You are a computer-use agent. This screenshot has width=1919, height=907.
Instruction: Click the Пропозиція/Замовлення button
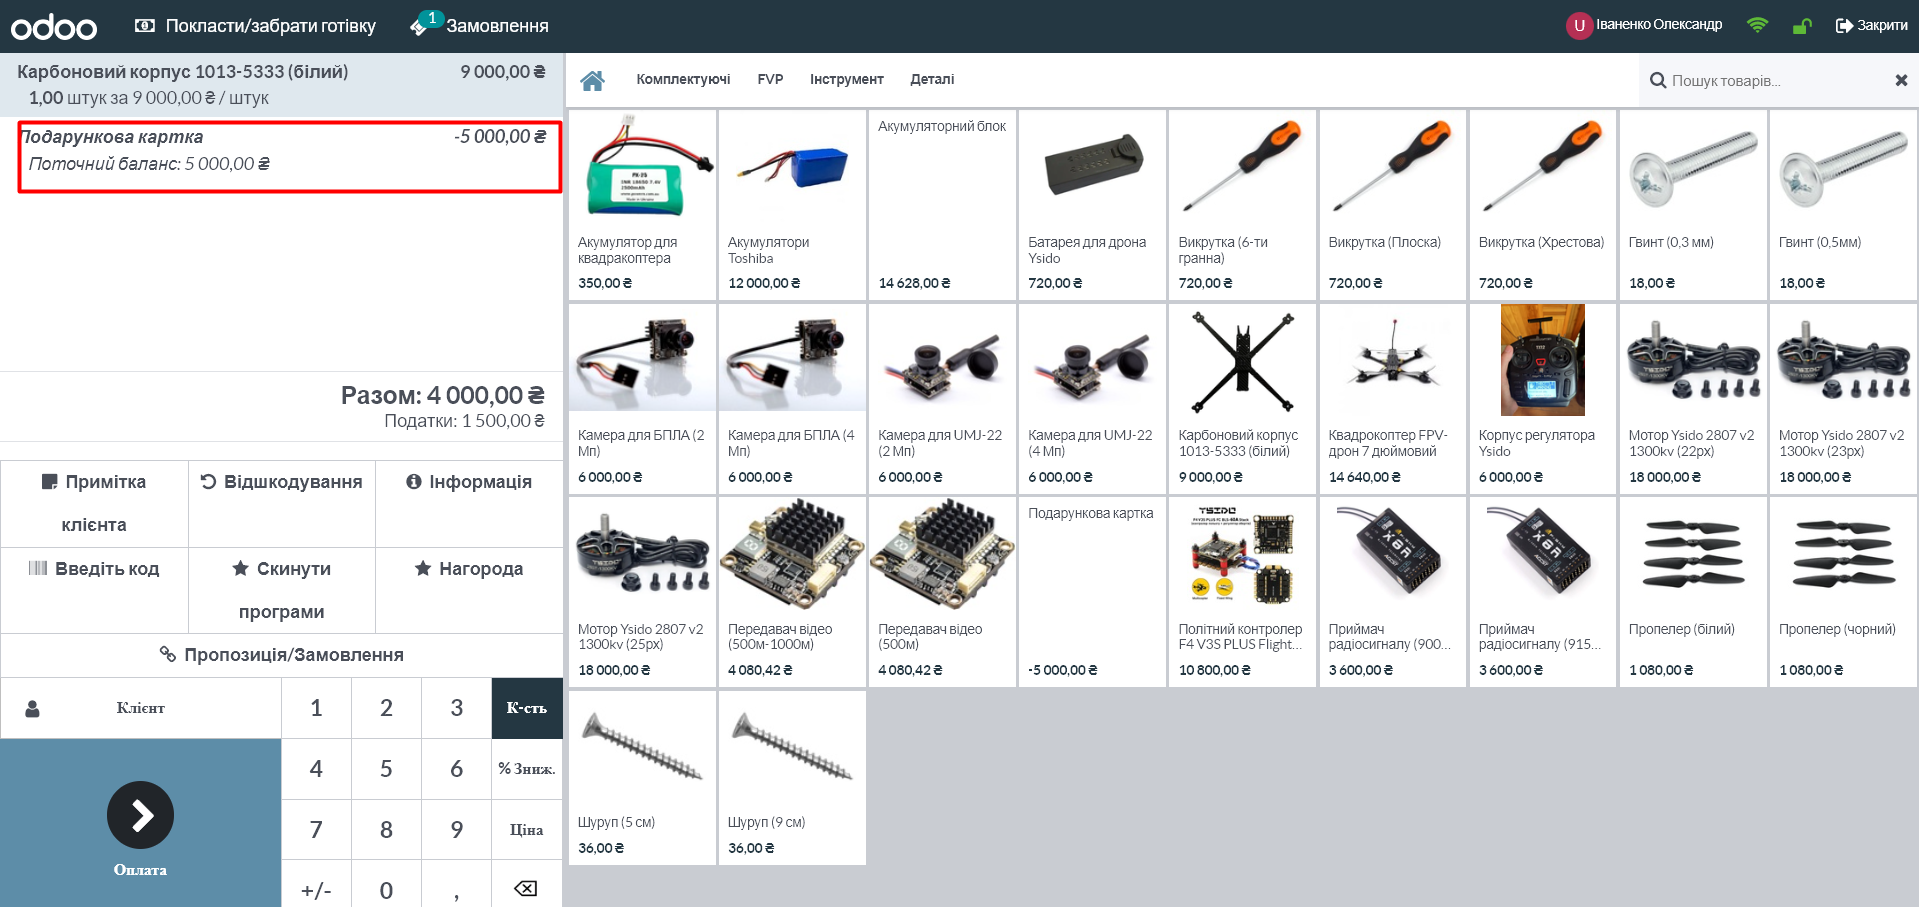tap(281, 655)
